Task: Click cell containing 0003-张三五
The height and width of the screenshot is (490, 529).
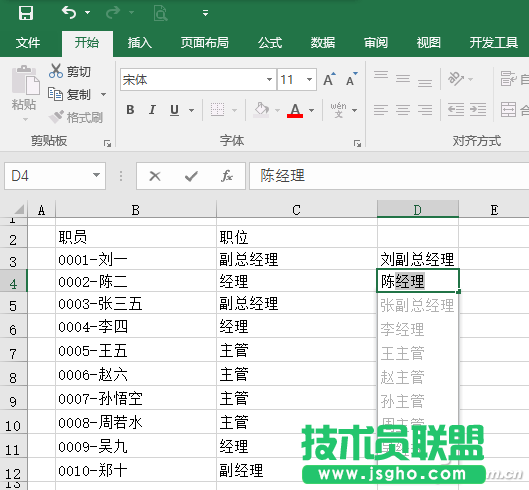Action: (136, 303)
